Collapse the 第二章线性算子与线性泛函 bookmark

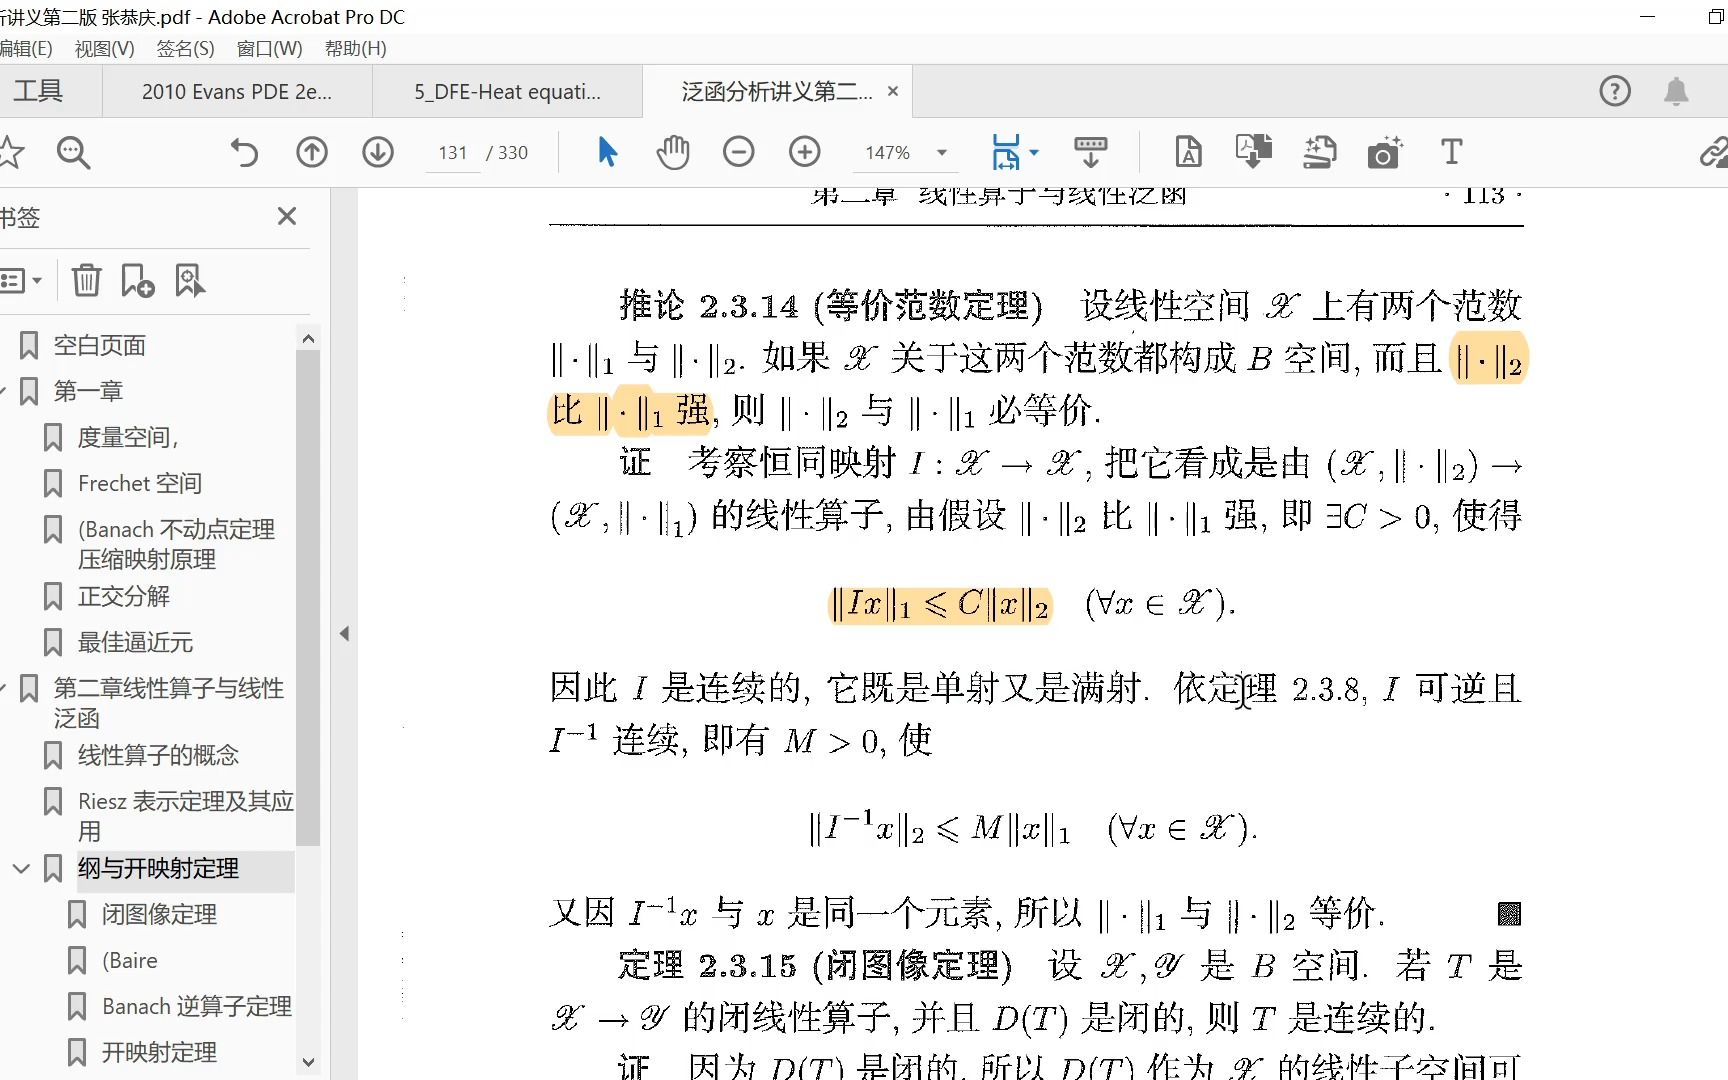(4, 688)
